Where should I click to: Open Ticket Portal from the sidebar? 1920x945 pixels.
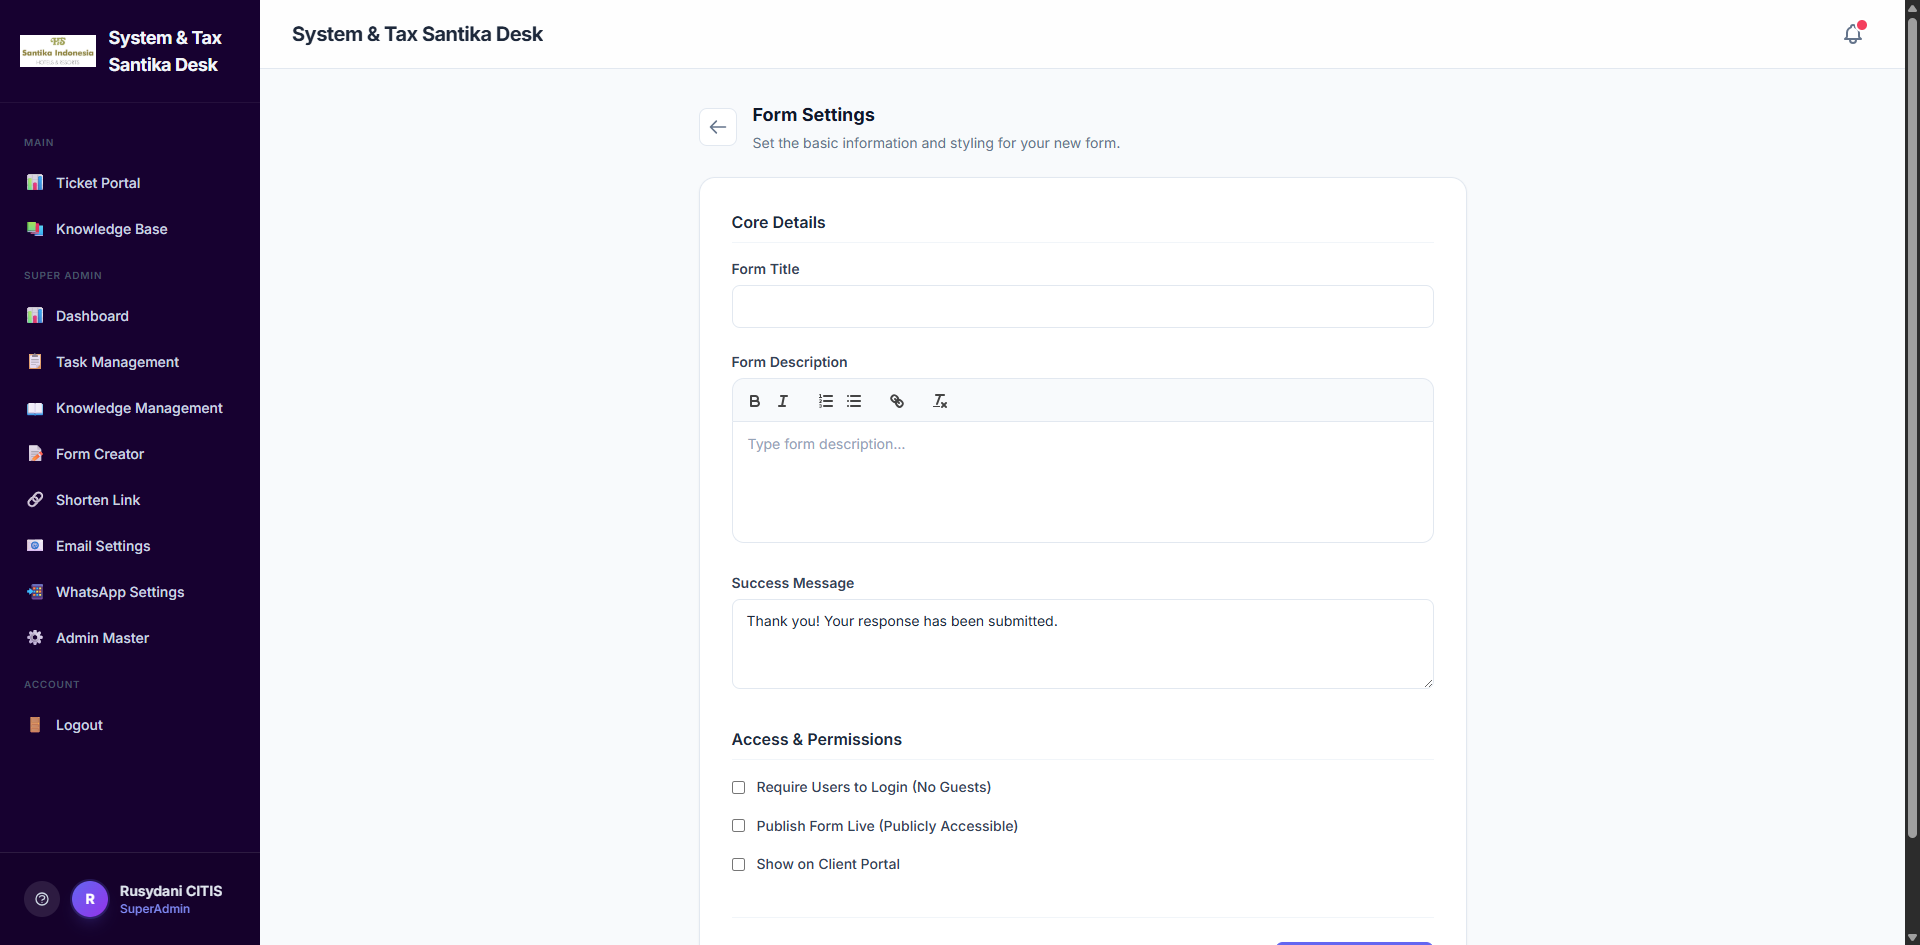click(x=98, y=182)
